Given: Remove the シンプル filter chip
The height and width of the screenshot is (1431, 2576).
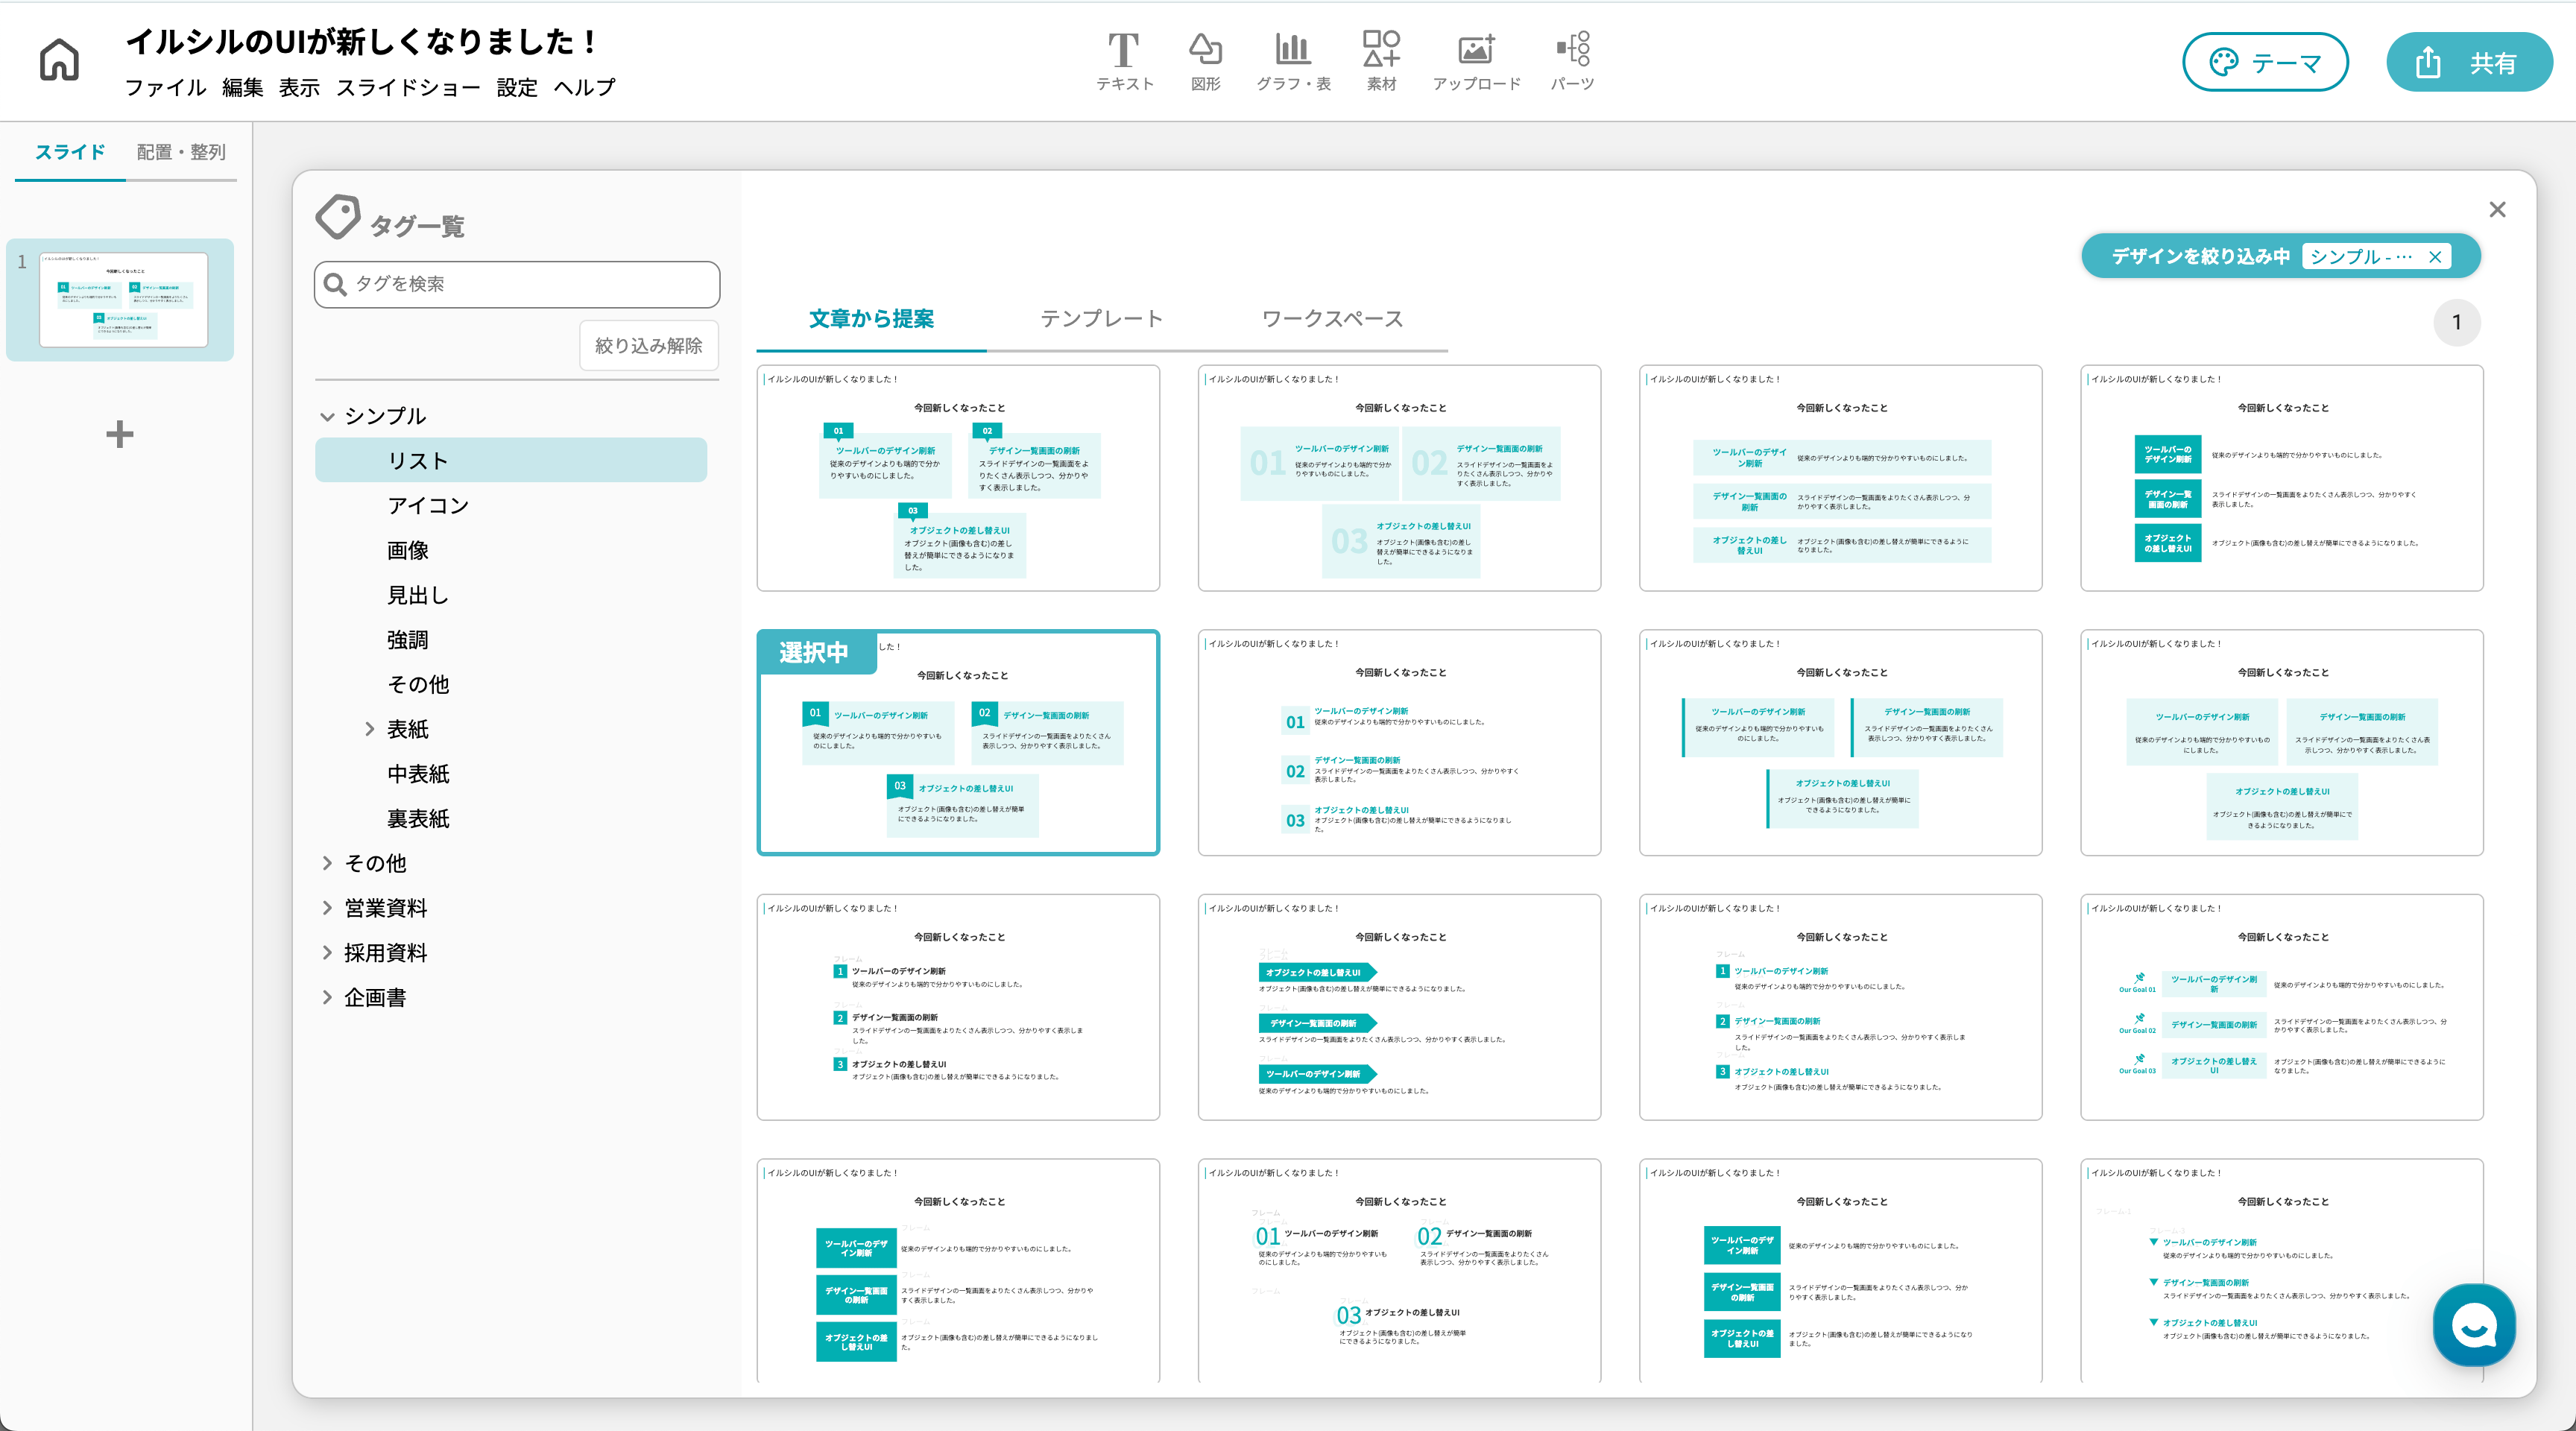Looking at the screenshot, I should [x=2435, y=257].
